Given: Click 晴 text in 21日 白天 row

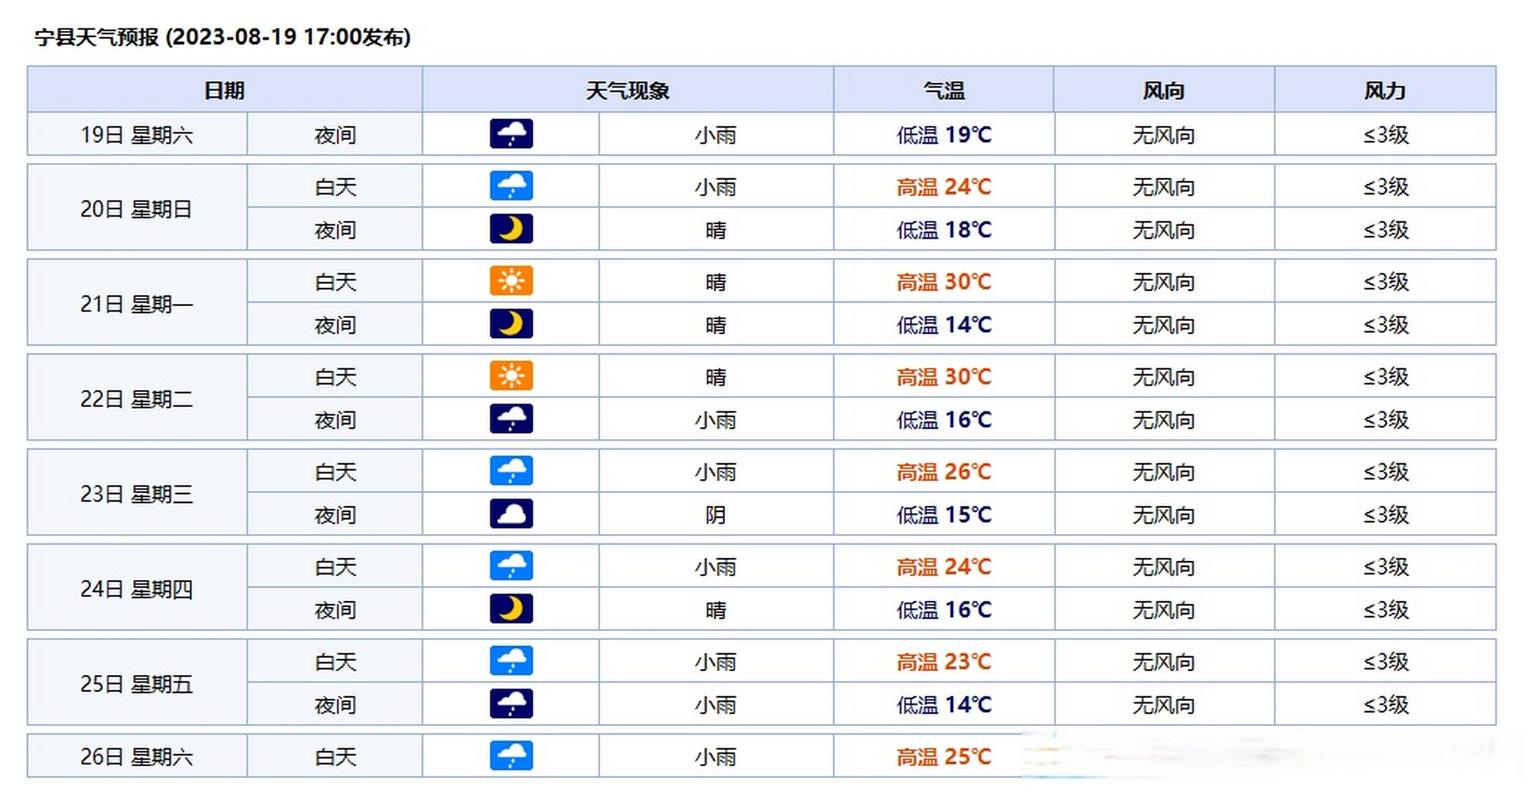Looking at the screenshot, I should point(716,282).
